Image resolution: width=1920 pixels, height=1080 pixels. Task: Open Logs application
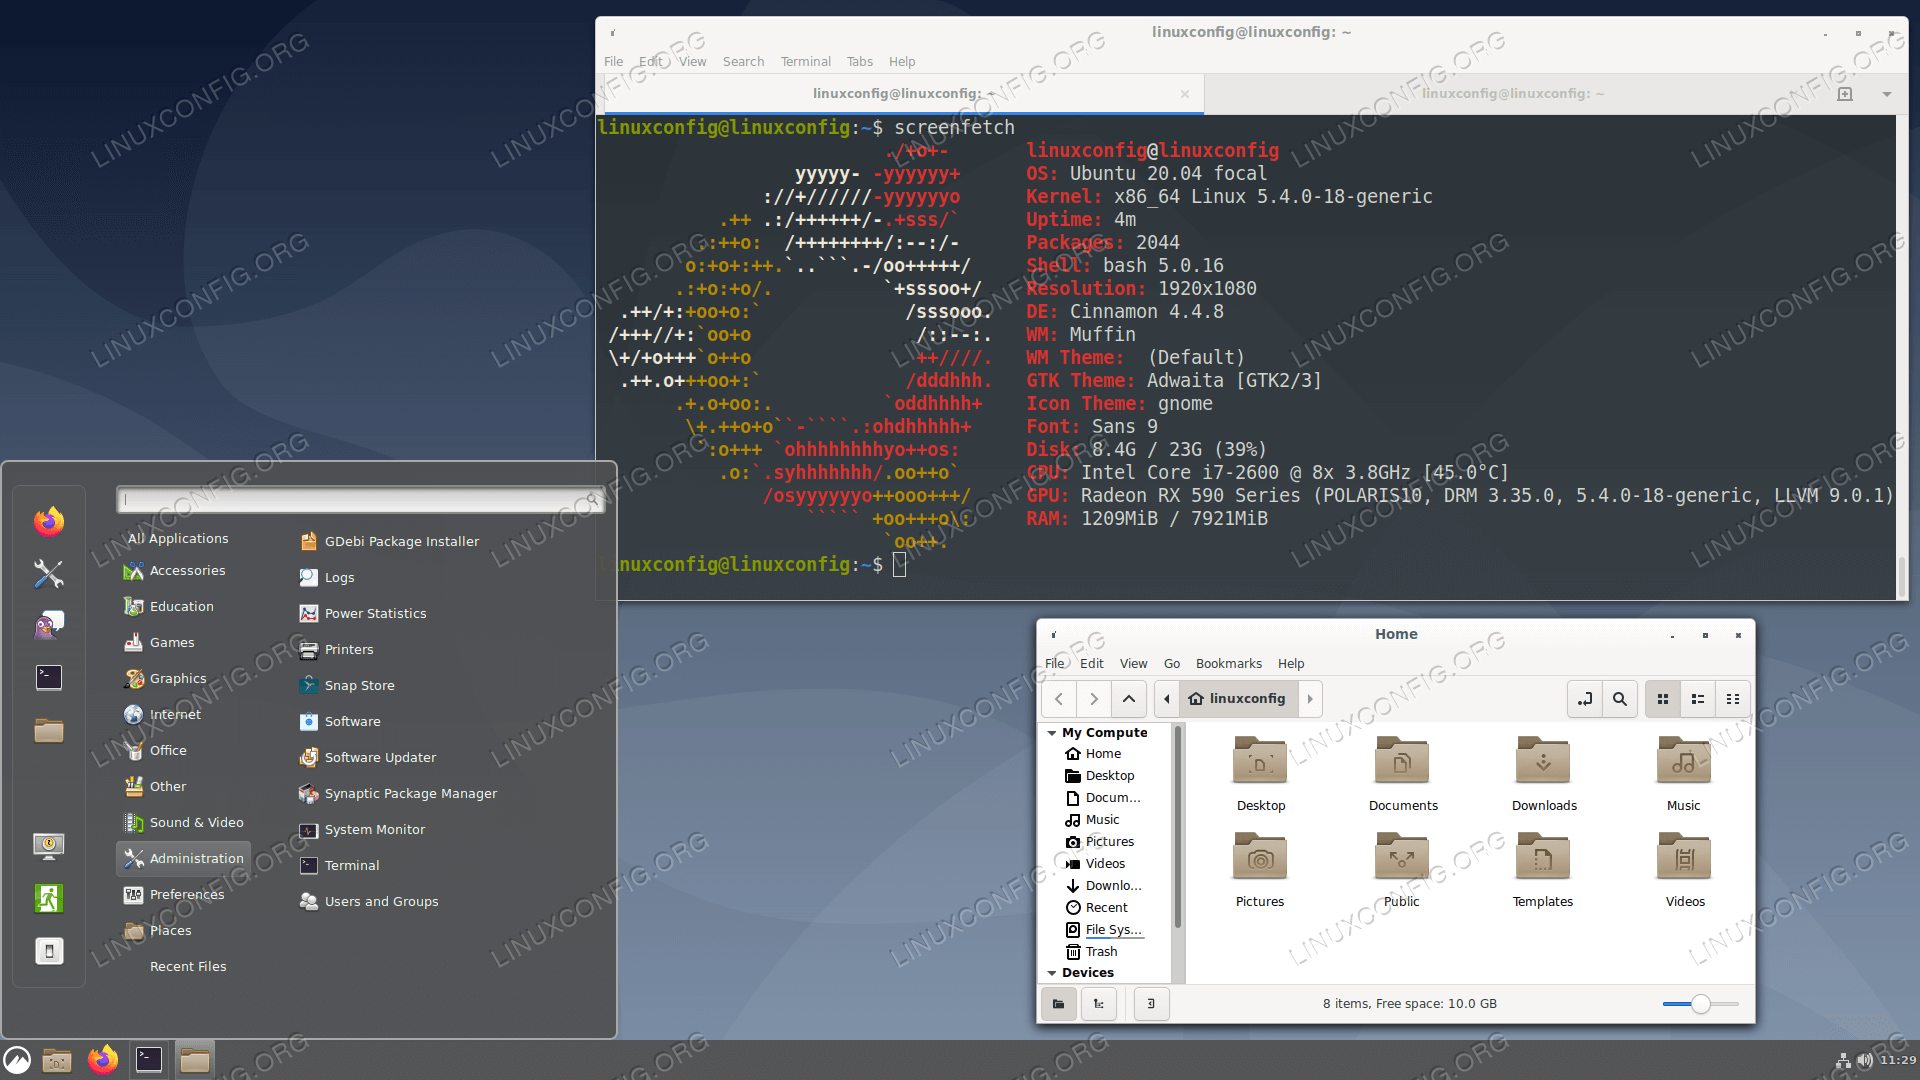327,577
